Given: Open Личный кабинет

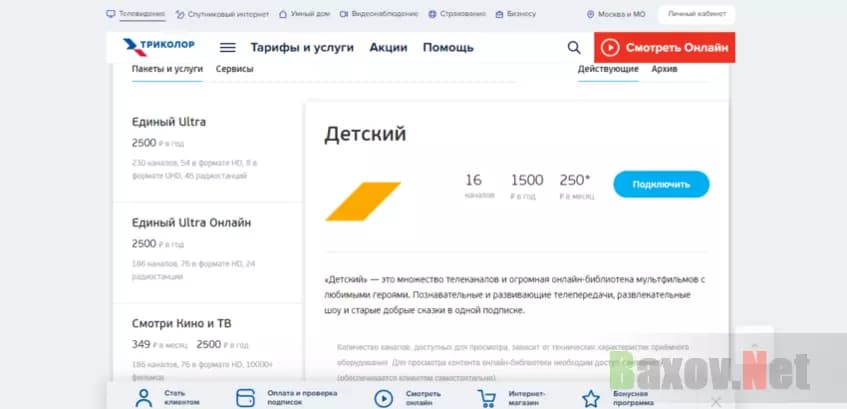Looking at the screenshot, I should 697,14.
